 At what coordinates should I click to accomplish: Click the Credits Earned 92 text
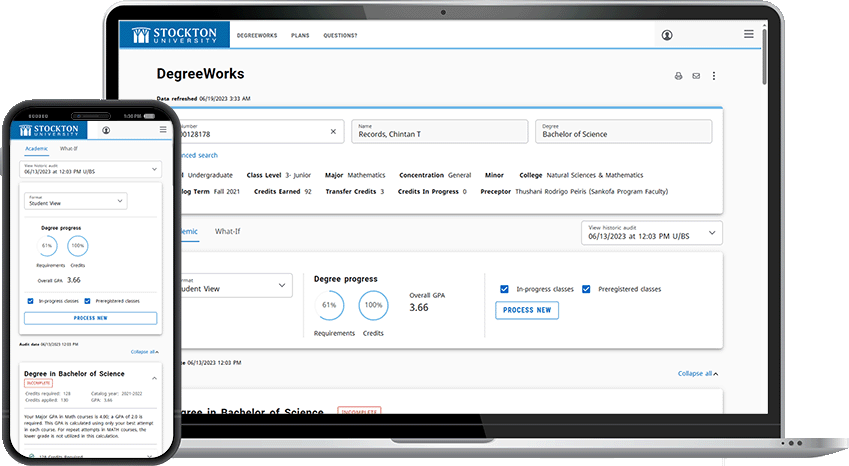(x=283, y=192)
